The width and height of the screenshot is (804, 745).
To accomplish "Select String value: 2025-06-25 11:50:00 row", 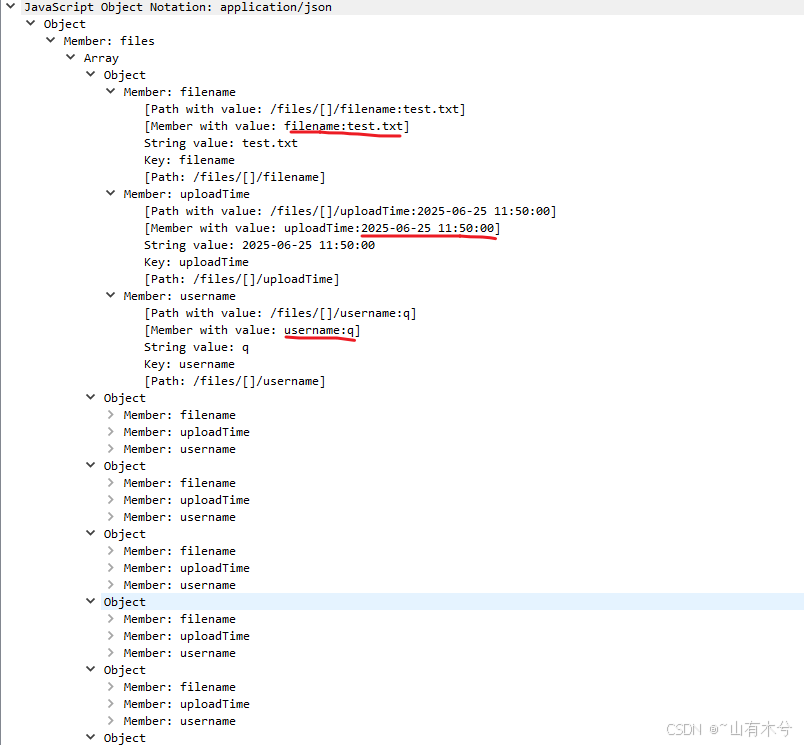I will (259, 245).
